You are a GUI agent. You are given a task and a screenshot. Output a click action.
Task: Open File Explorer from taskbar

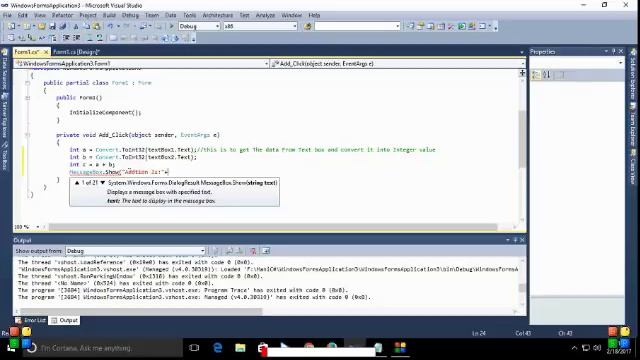[x=240, y=348]
